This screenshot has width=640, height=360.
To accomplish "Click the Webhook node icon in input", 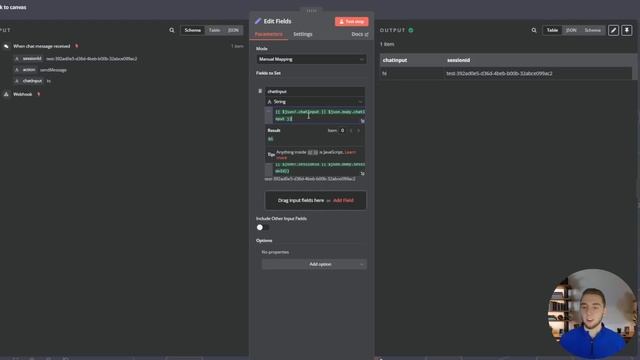I will pos(6,94).
